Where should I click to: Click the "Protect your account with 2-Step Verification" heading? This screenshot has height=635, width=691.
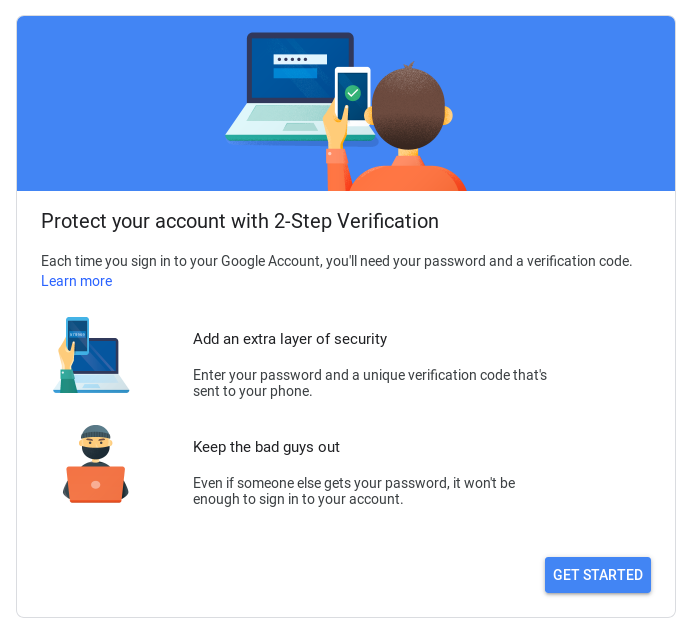240,221
